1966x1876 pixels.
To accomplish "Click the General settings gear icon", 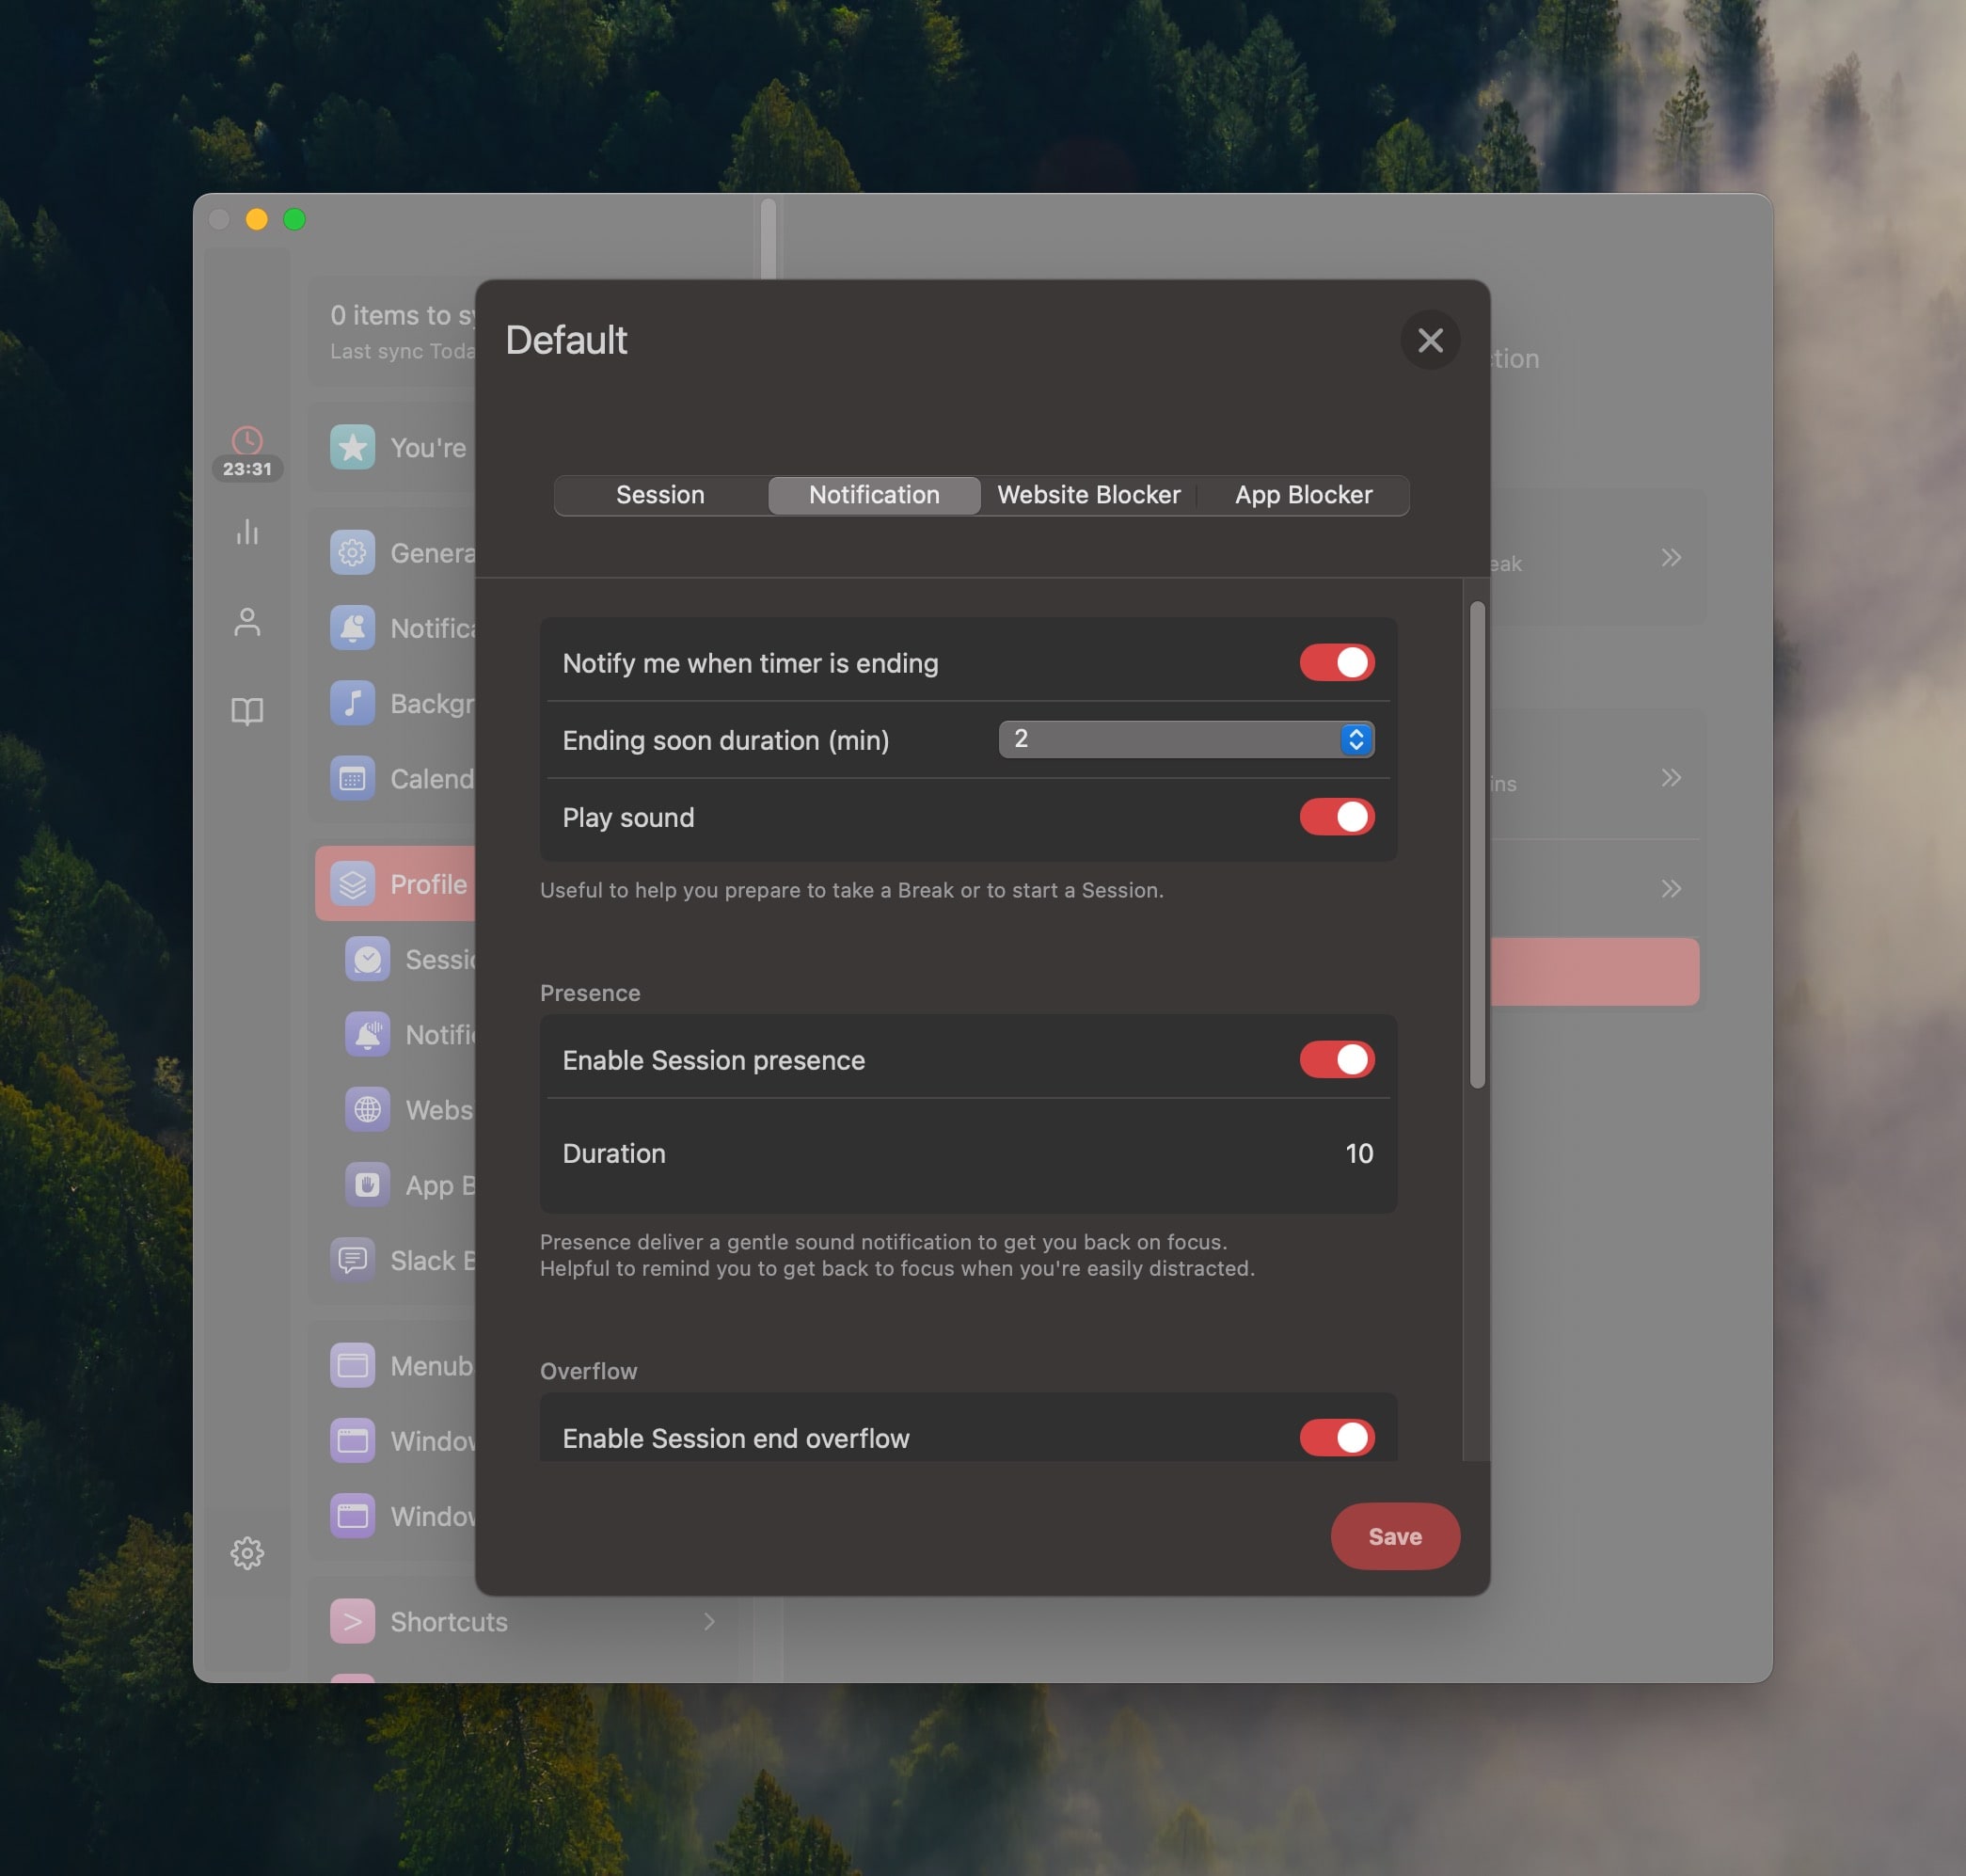I will tap(352, 552).
